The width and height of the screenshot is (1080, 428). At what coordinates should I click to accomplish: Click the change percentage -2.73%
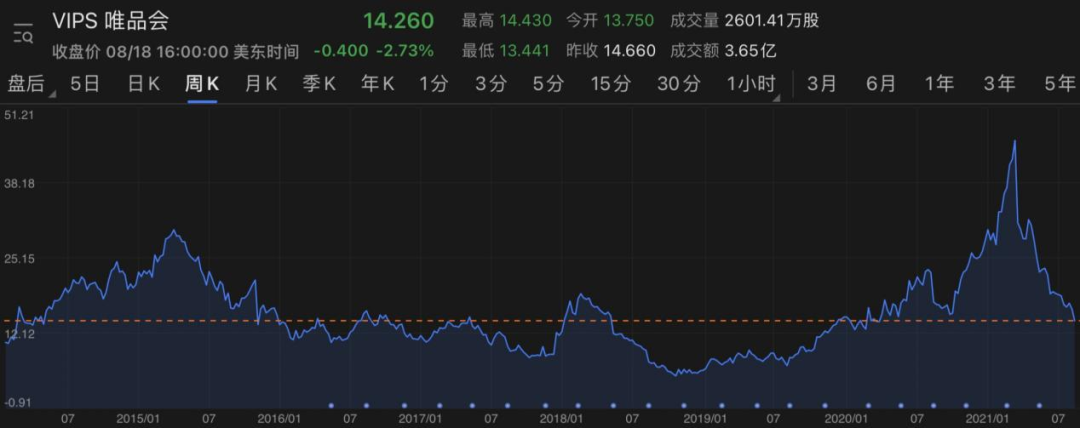(x=405, y=51)
